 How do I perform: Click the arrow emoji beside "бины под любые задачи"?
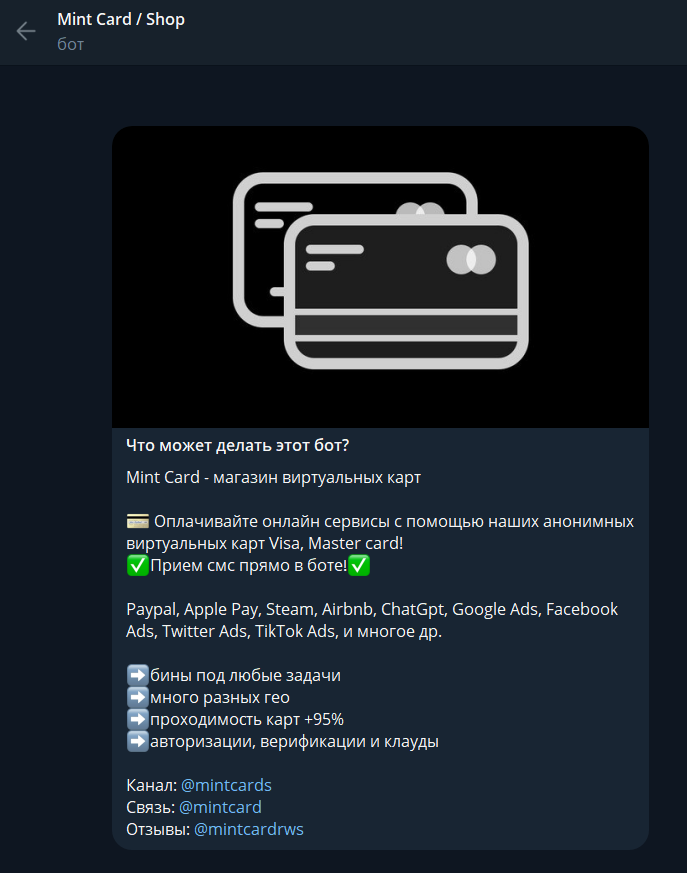click(138, 675)
